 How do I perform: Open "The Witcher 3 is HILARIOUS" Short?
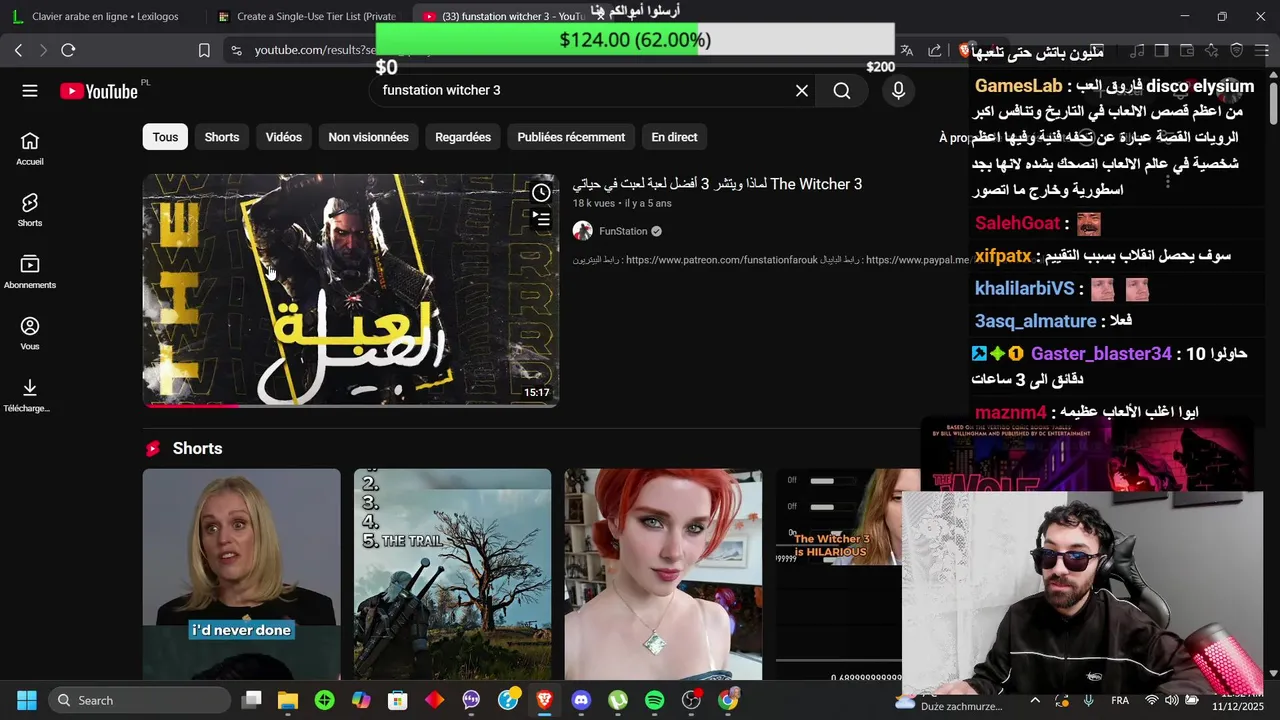tap(838, 574)
